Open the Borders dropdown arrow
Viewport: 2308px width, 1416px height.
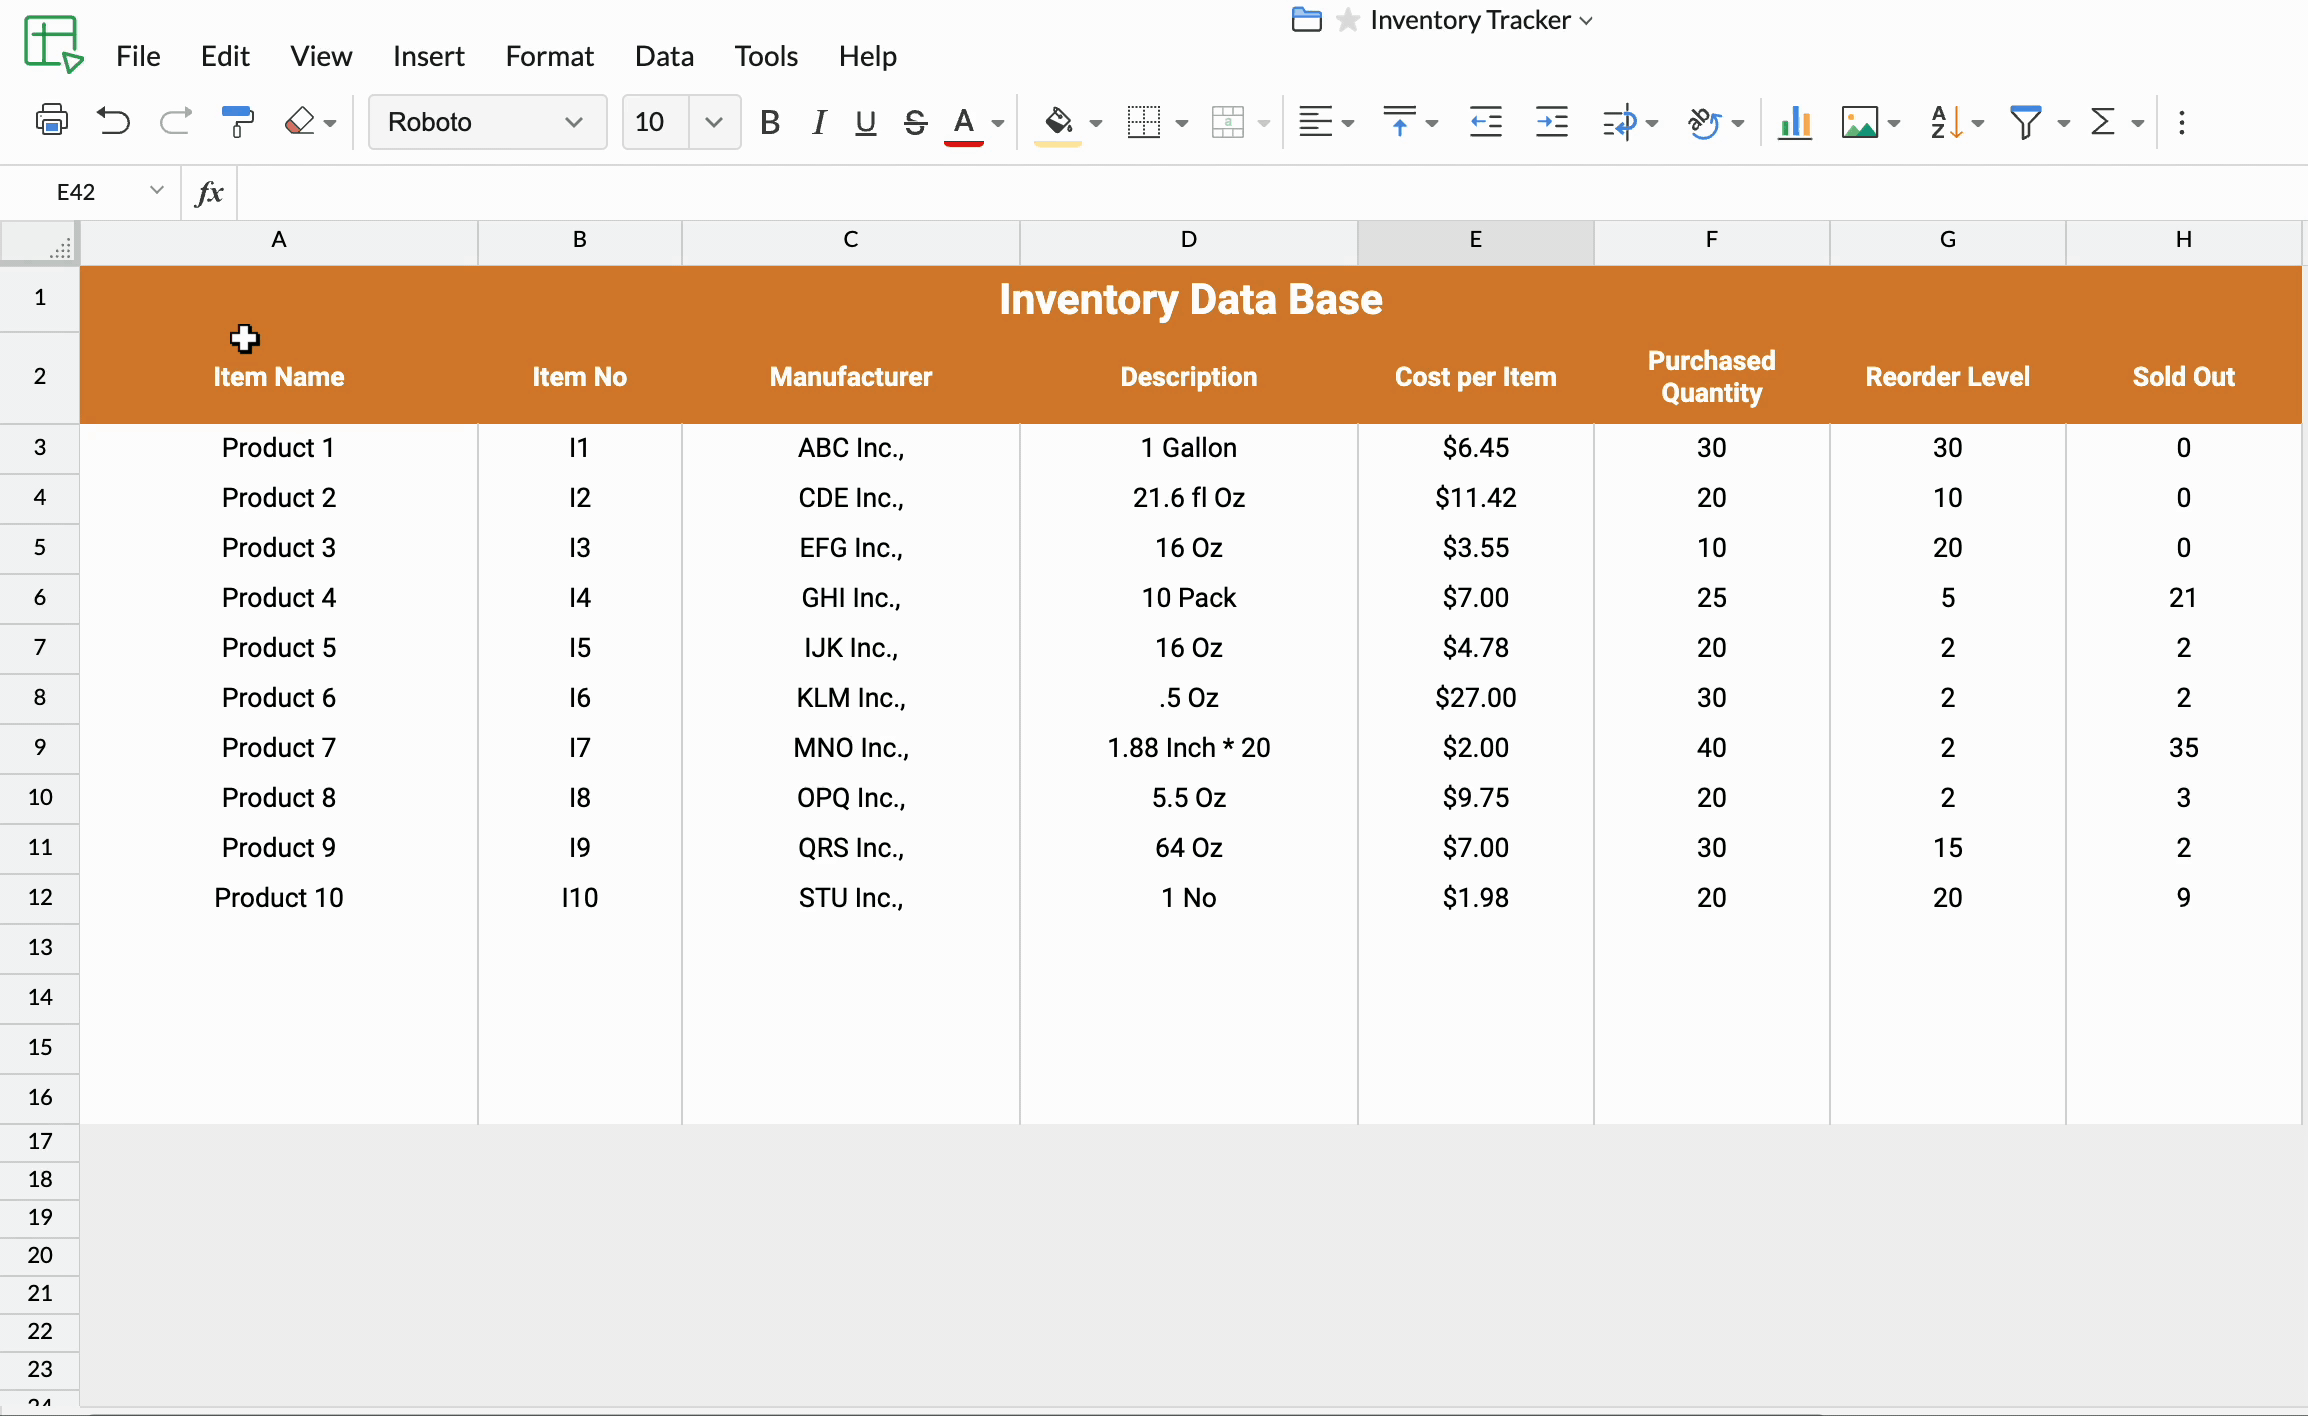[x=1182, y=124]
